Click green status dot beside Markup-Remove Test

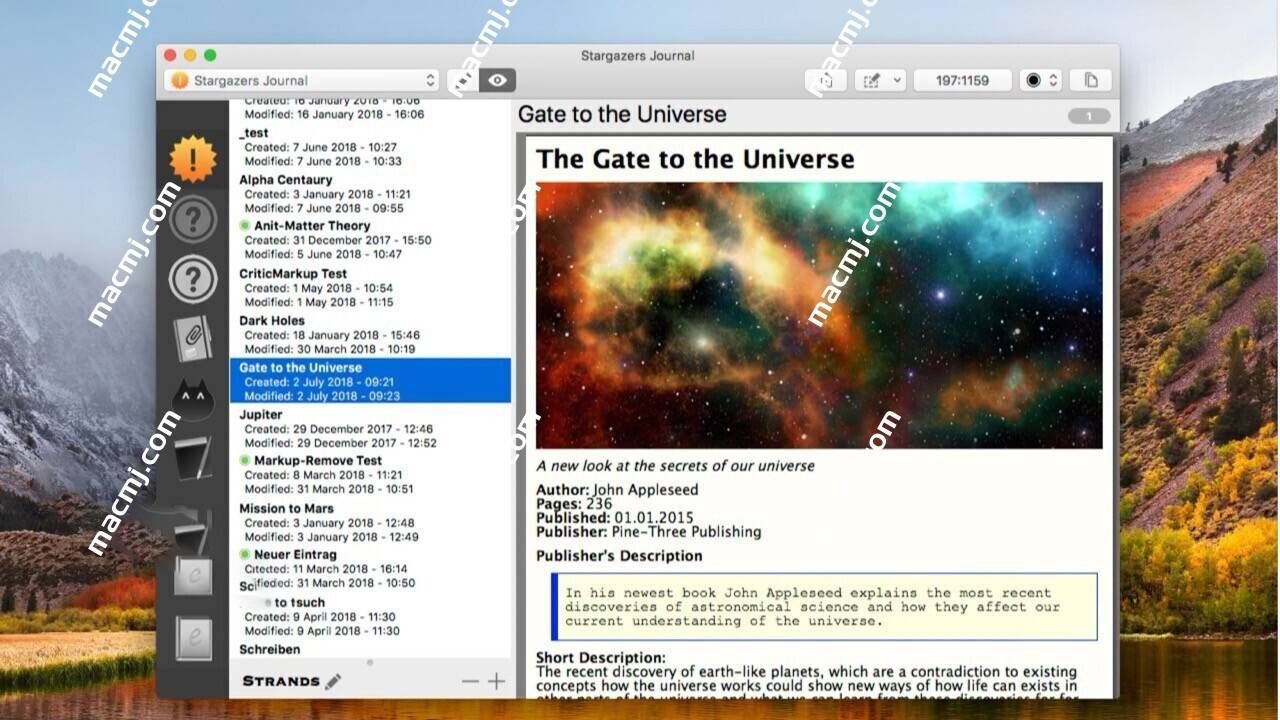pyautogui.click(x=245, y=460)
